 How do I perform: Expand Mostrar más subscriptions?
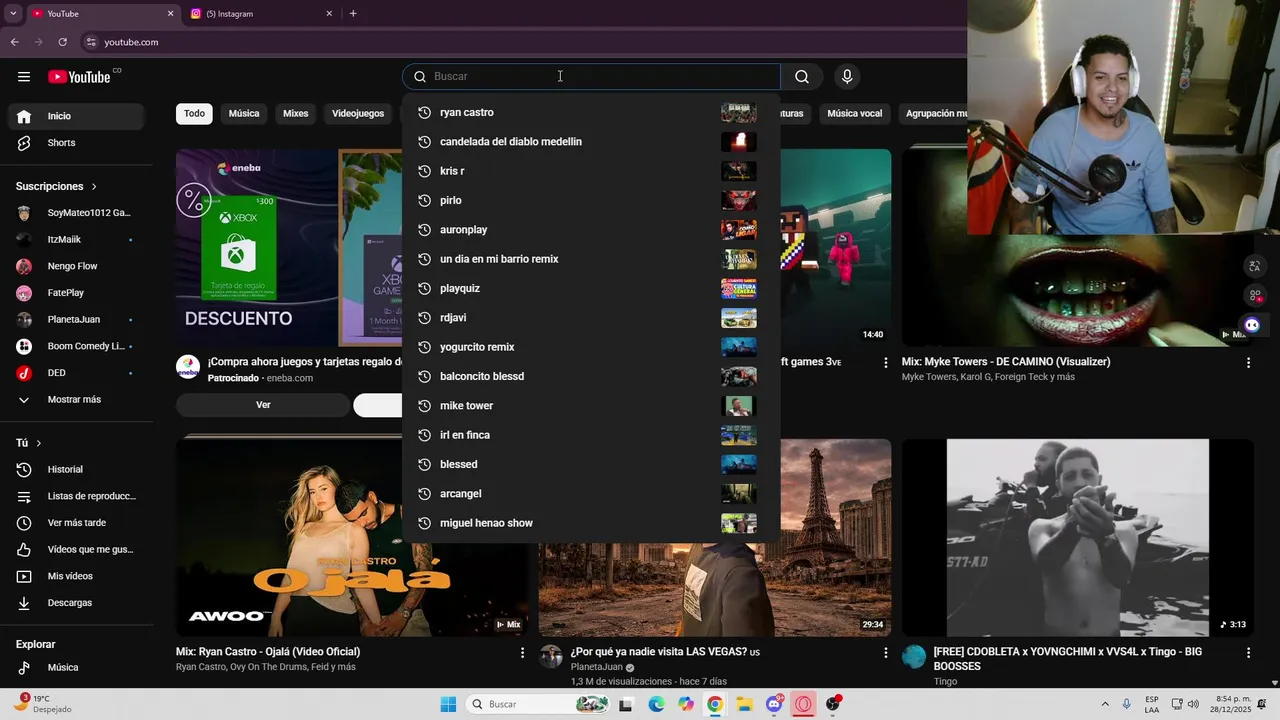point(76,399)
